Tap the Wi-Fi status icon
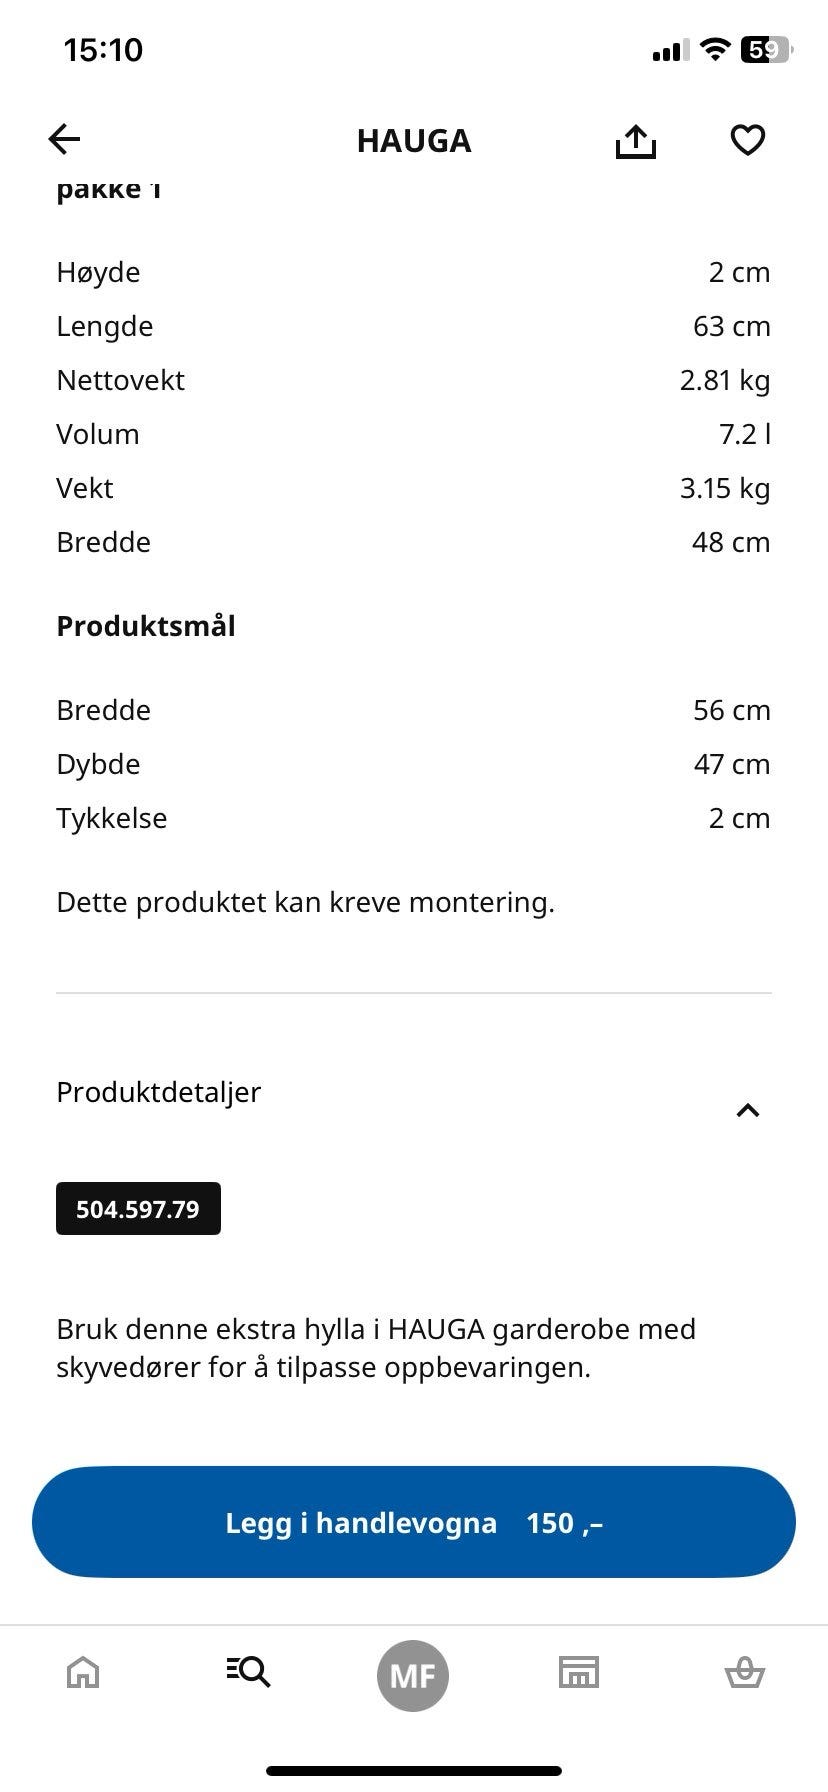The image size is (828, 1792). pyautogui.click(x=715, y=49)
